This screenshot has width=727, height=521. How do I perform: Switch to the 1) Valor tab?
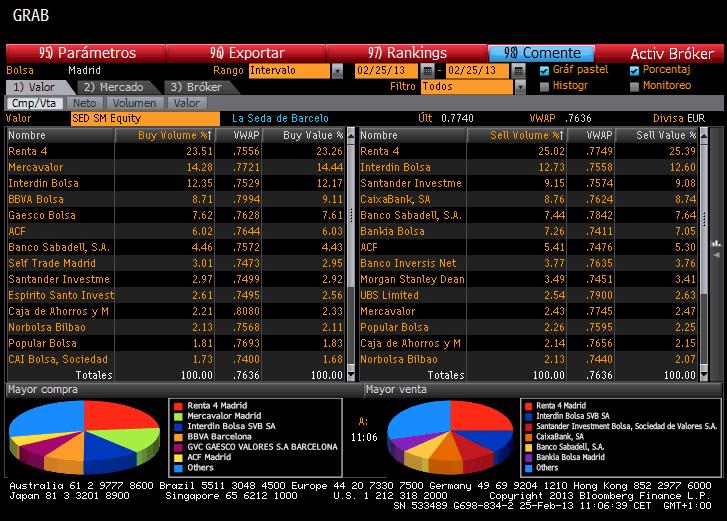click(x=37, y=87)
